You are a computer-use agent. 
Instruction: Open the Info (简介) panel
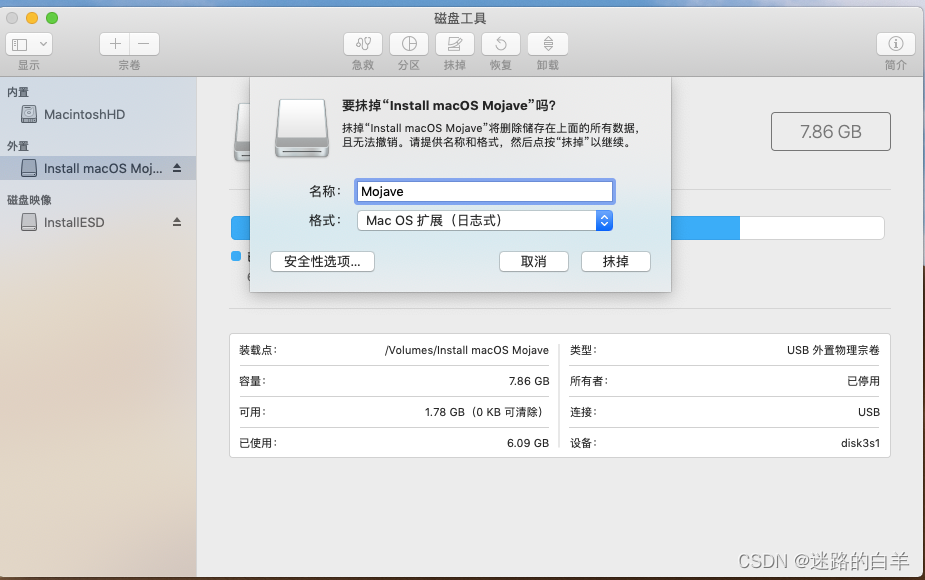tap(896, 44)
